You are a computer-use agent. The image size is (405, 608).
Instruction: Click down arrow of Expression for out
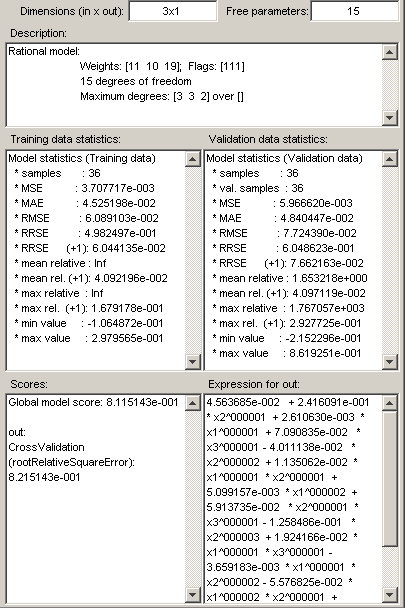point(390,594)
